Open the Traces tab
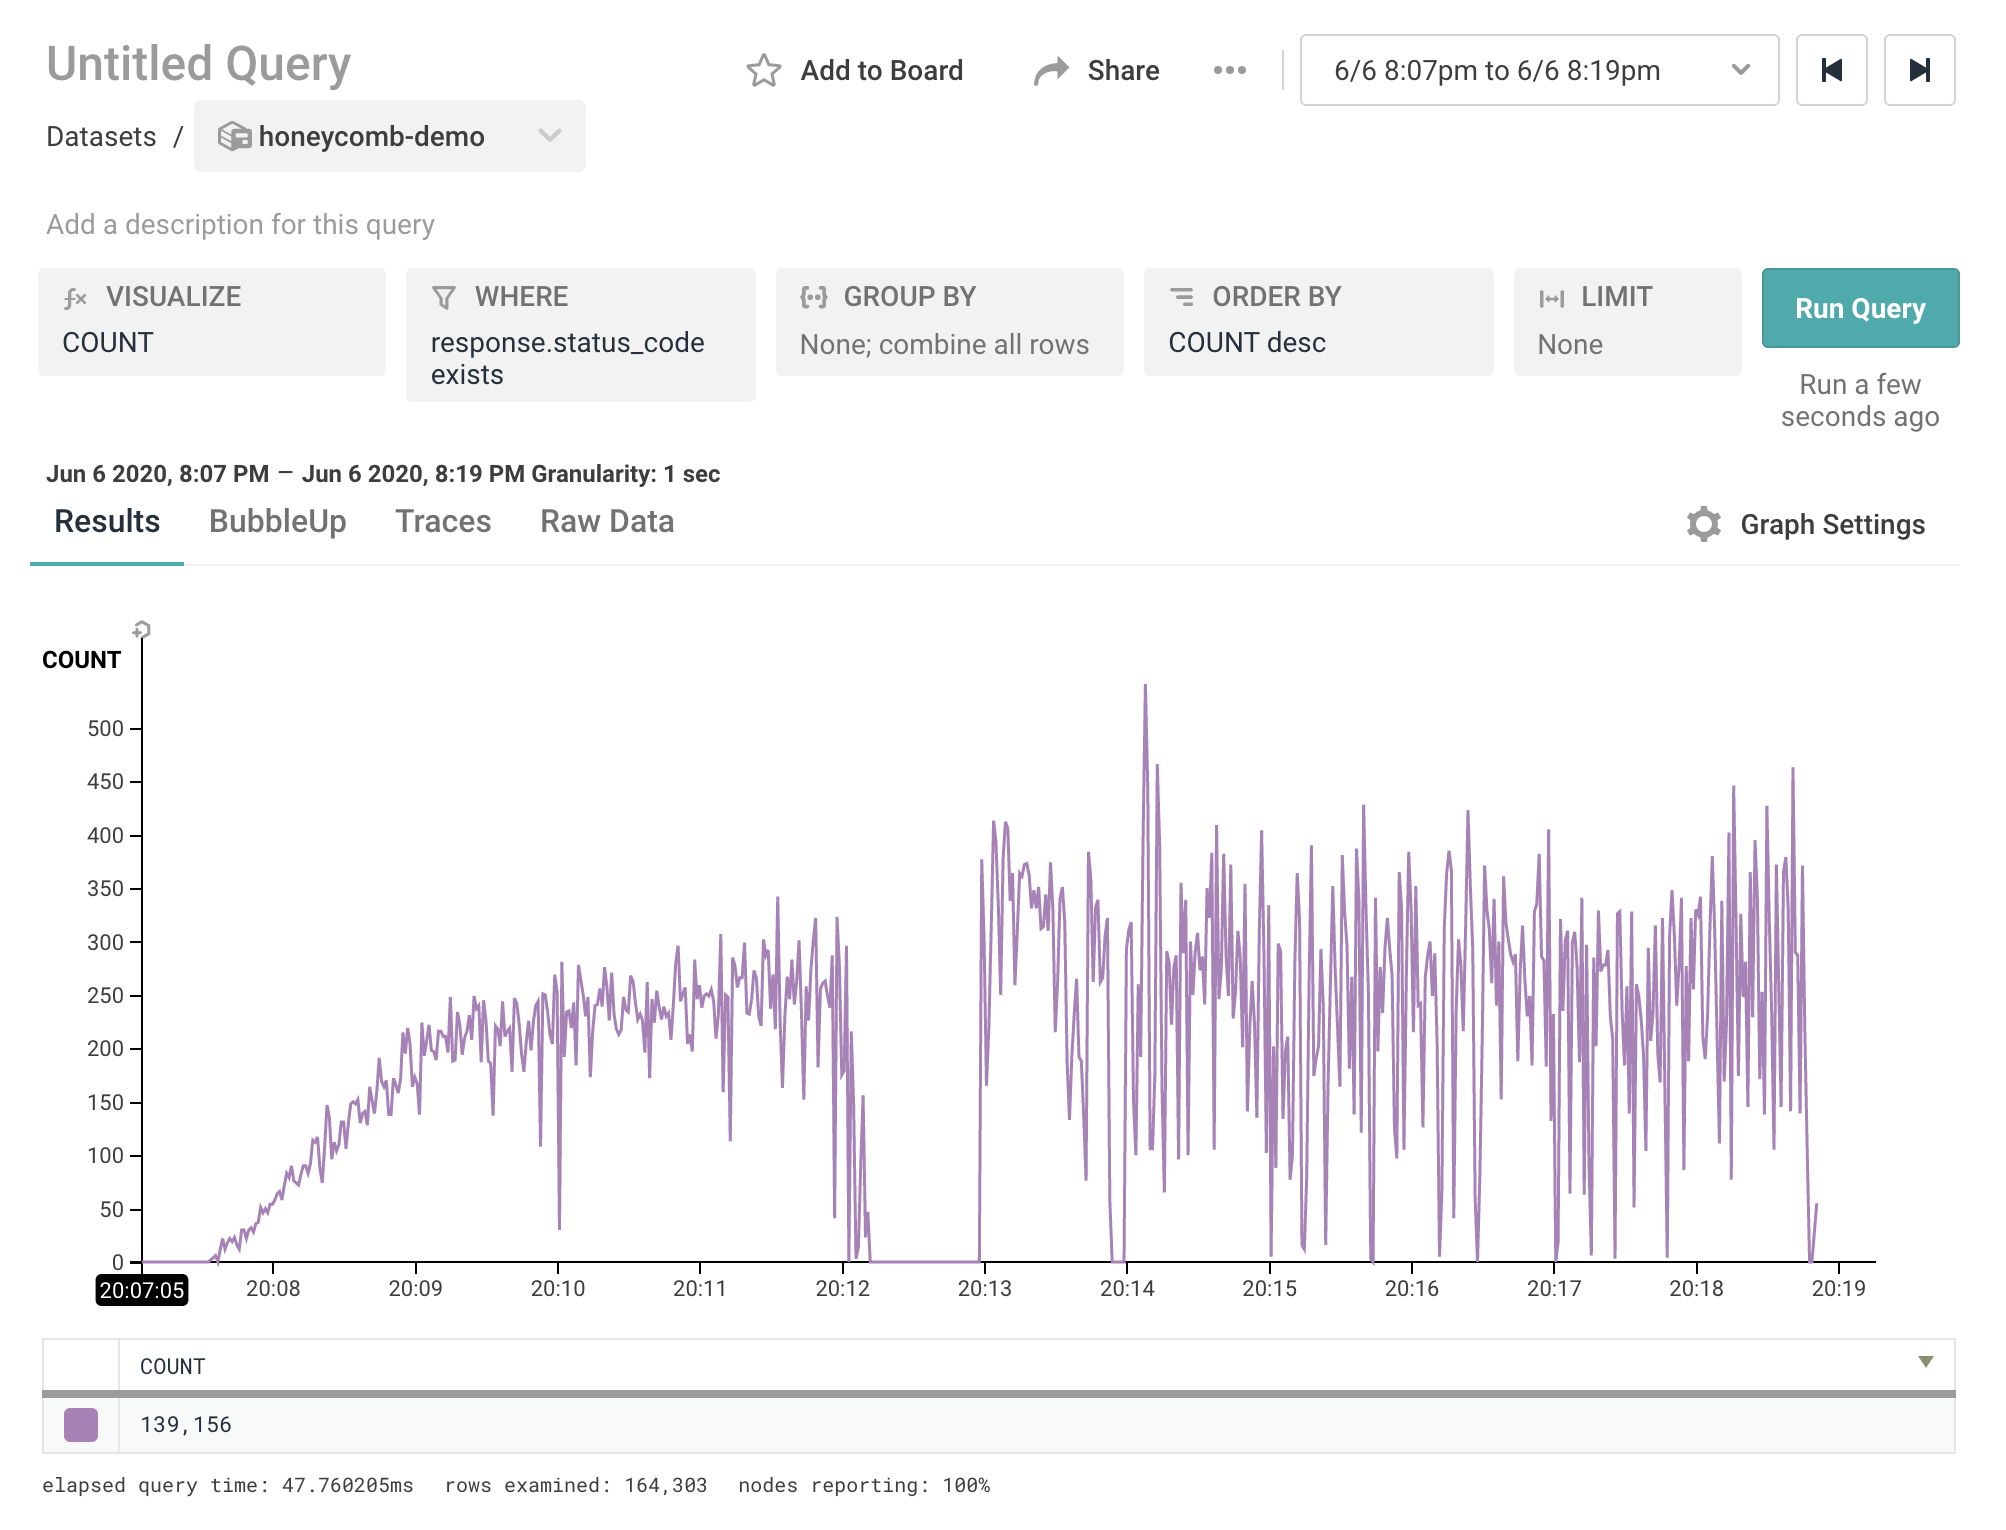This screenshot has width=2006, height=1530. click(443, 522)
